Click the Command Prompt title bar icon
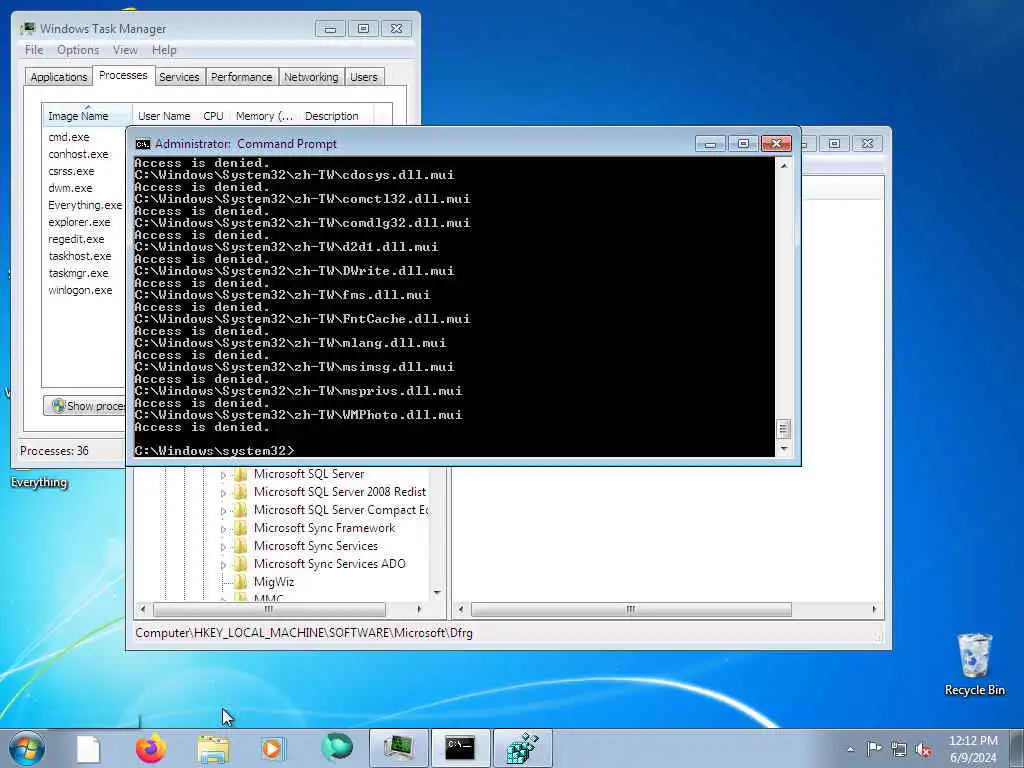 point(142,144)
